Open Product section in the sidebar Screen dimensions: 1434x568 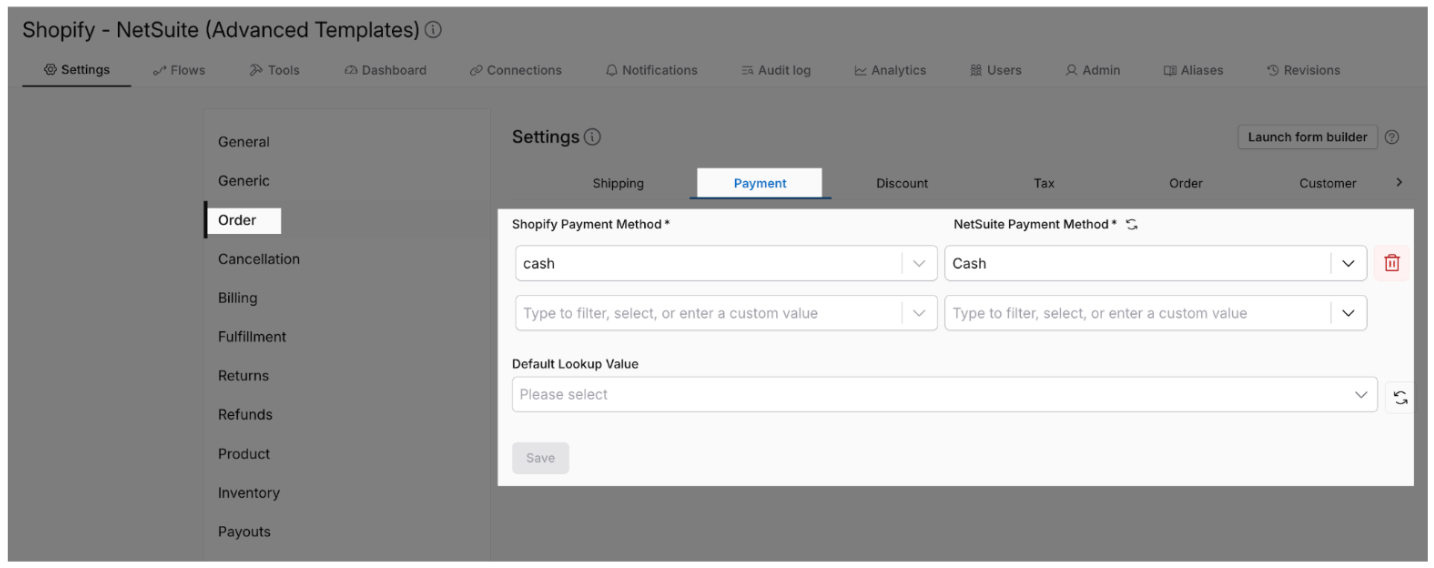click(x=244, y=454)
